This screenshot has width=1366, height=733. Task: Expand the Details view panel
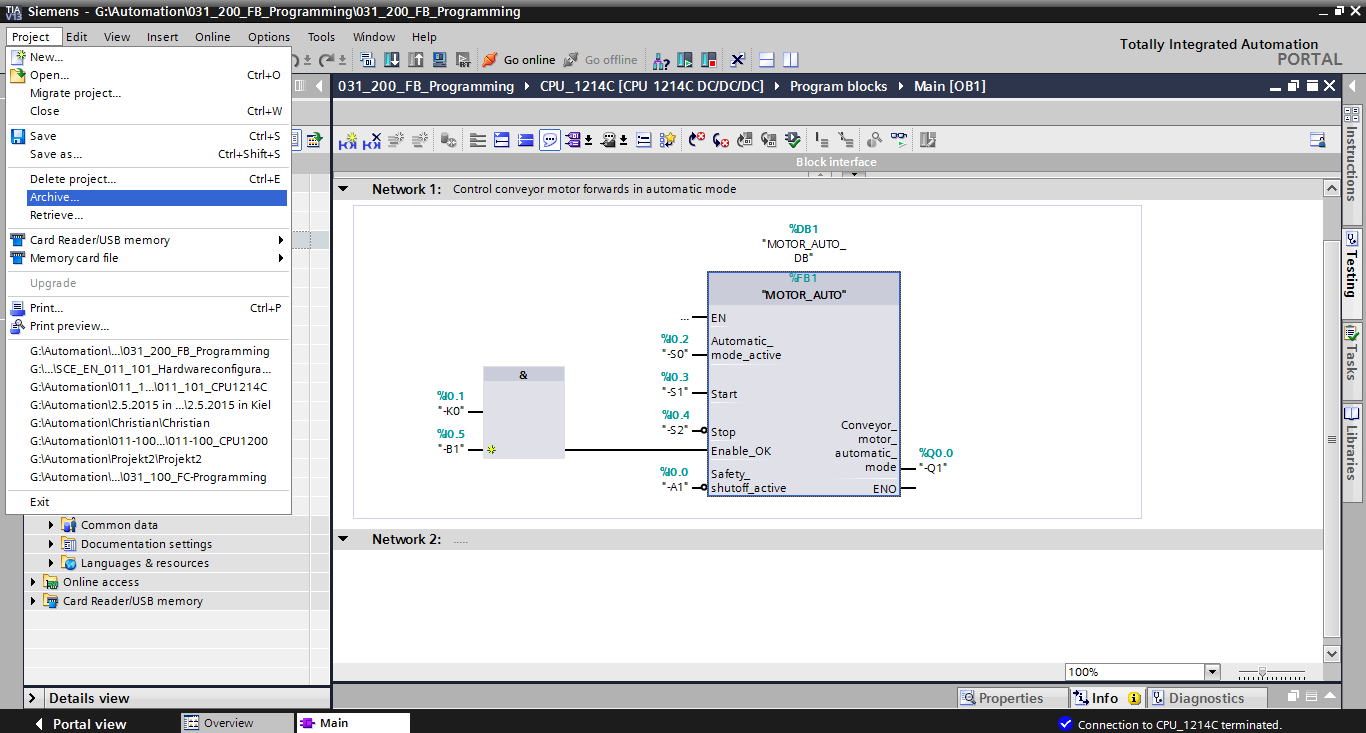33,698
